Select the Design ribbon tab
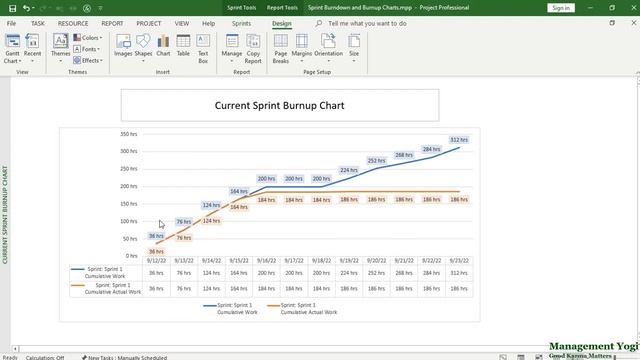This screenshot has height=360, width=640. coord(282,23)
